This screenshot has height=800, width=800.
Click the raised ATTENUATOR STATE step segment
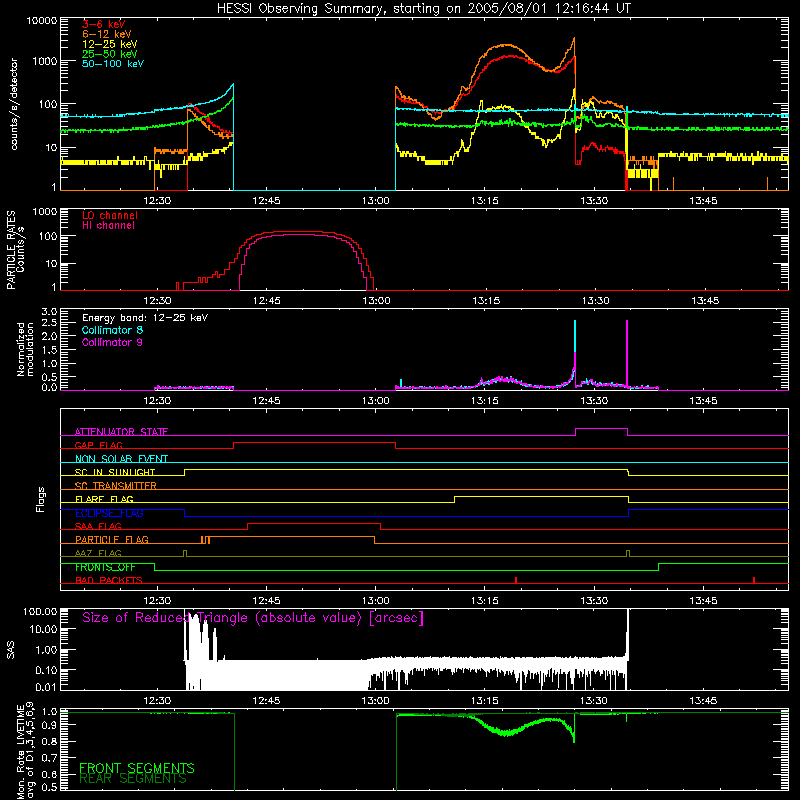click(x=602, y=429)
